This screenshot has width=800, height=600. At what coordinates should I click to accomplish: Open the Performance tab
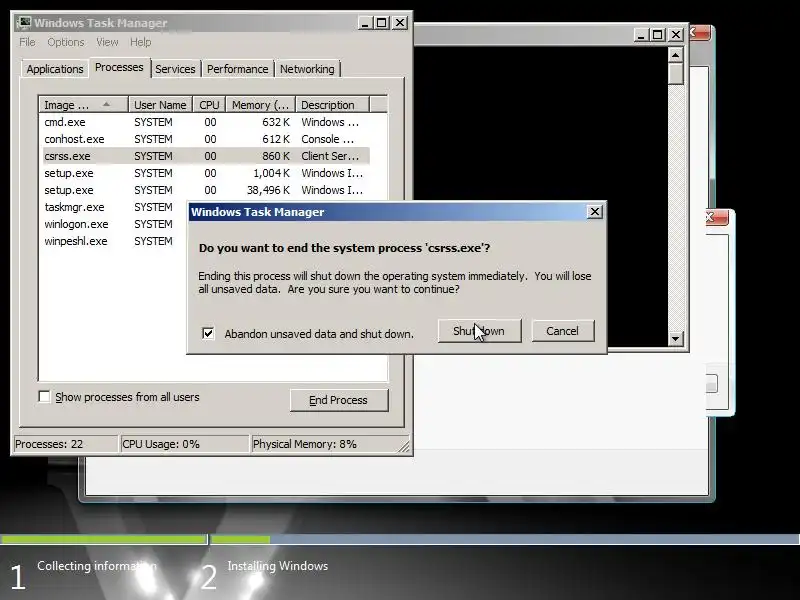(238, 69)
